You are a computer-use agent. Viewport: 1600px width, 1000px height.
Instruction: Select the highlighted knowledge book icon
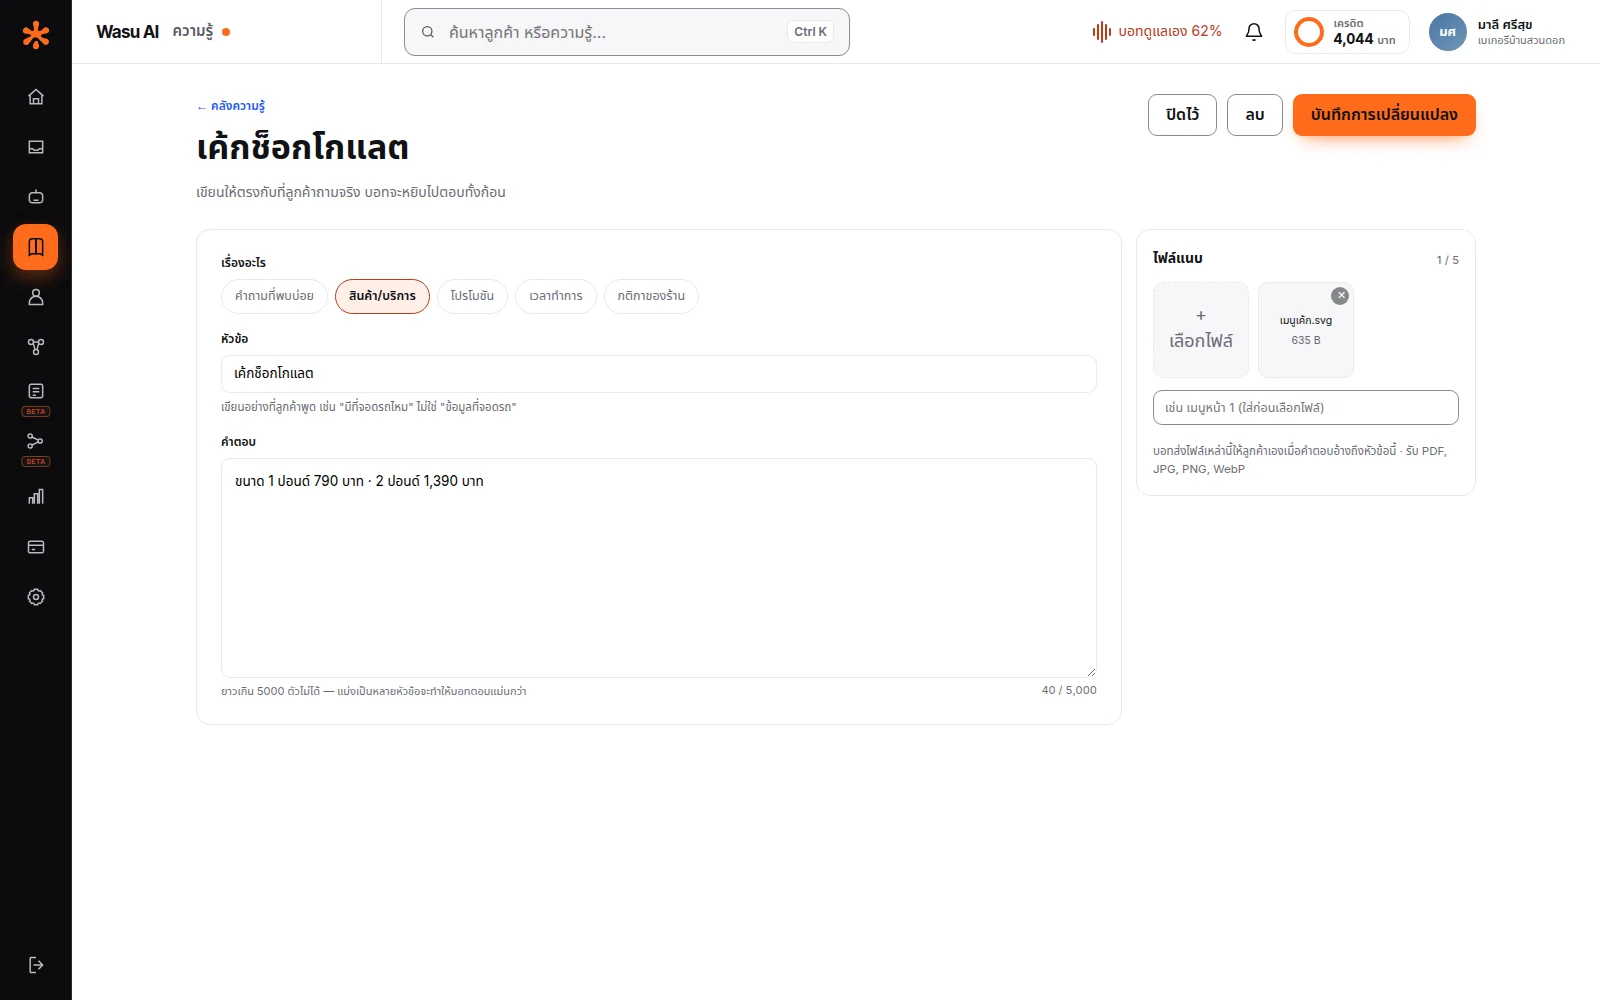[x=36, y=247]
